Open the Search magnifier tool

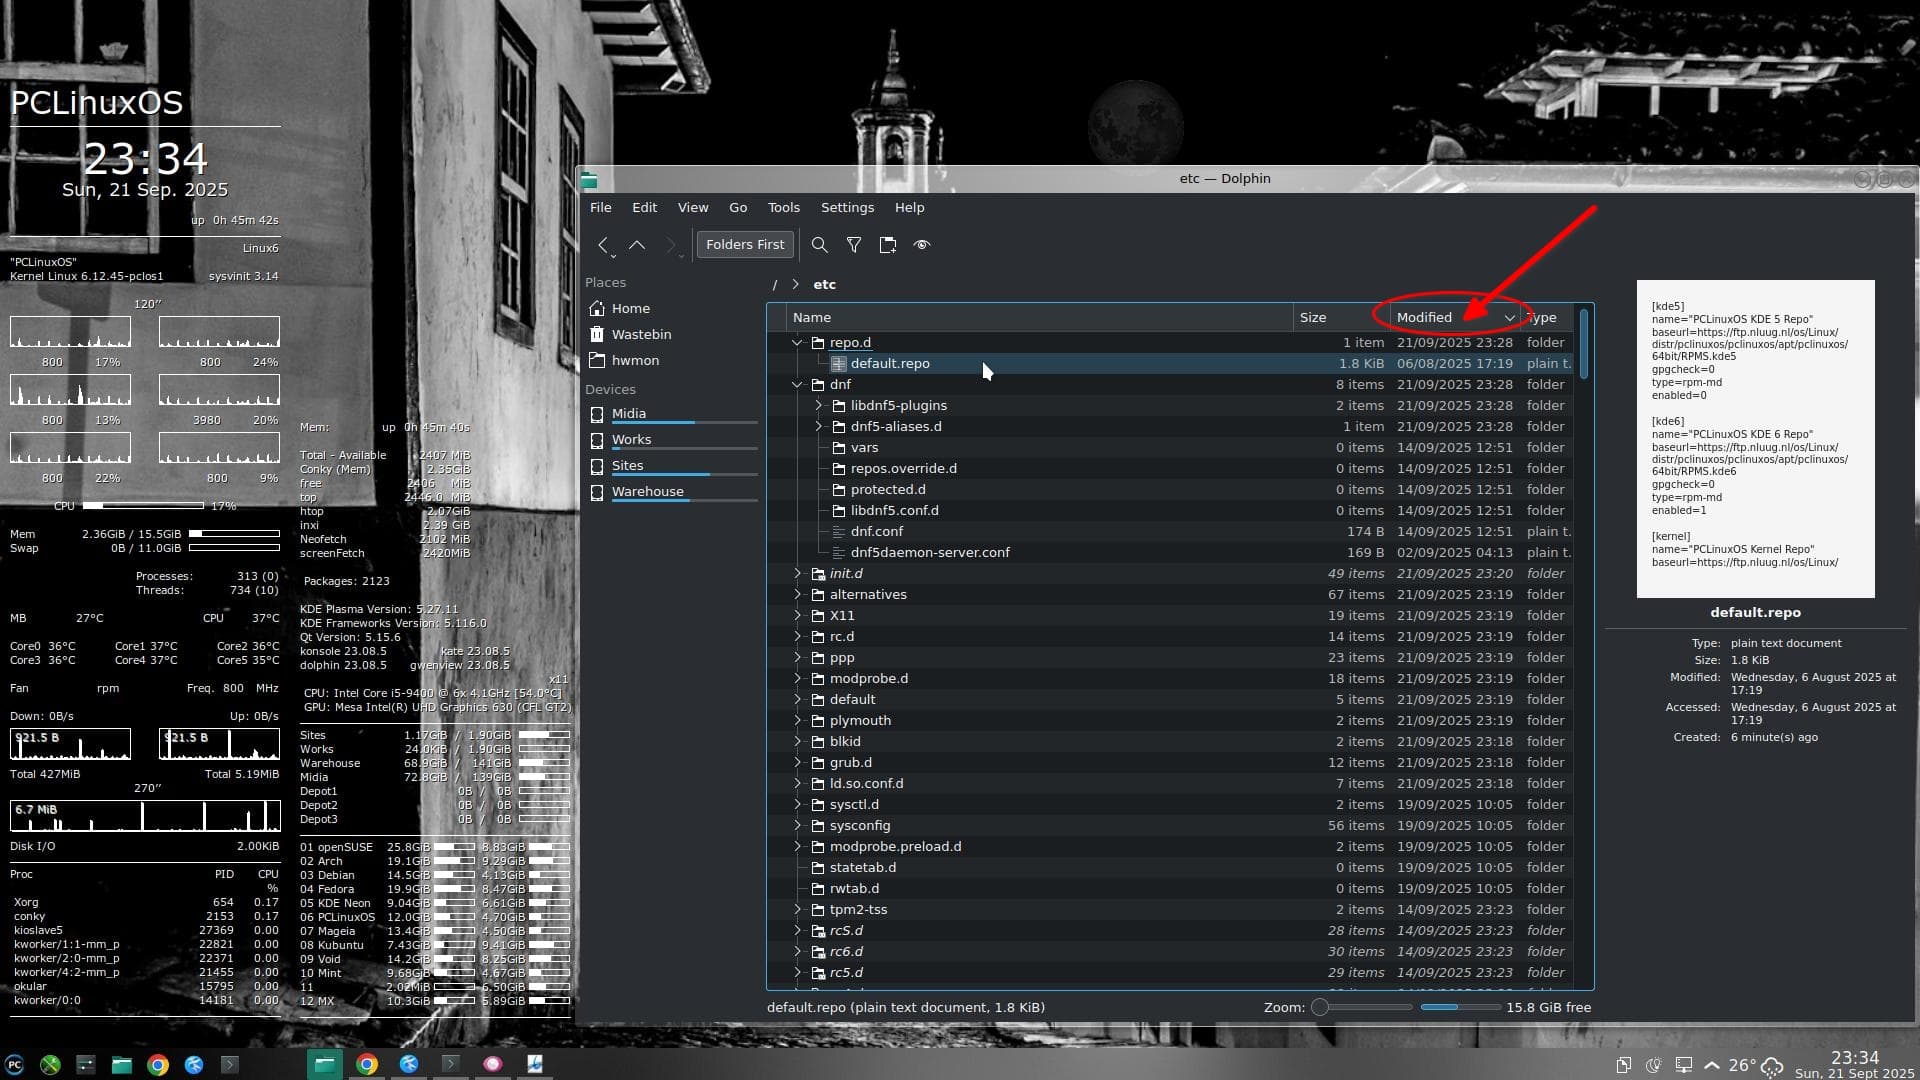pyautogui.click(x=819, y=245)
